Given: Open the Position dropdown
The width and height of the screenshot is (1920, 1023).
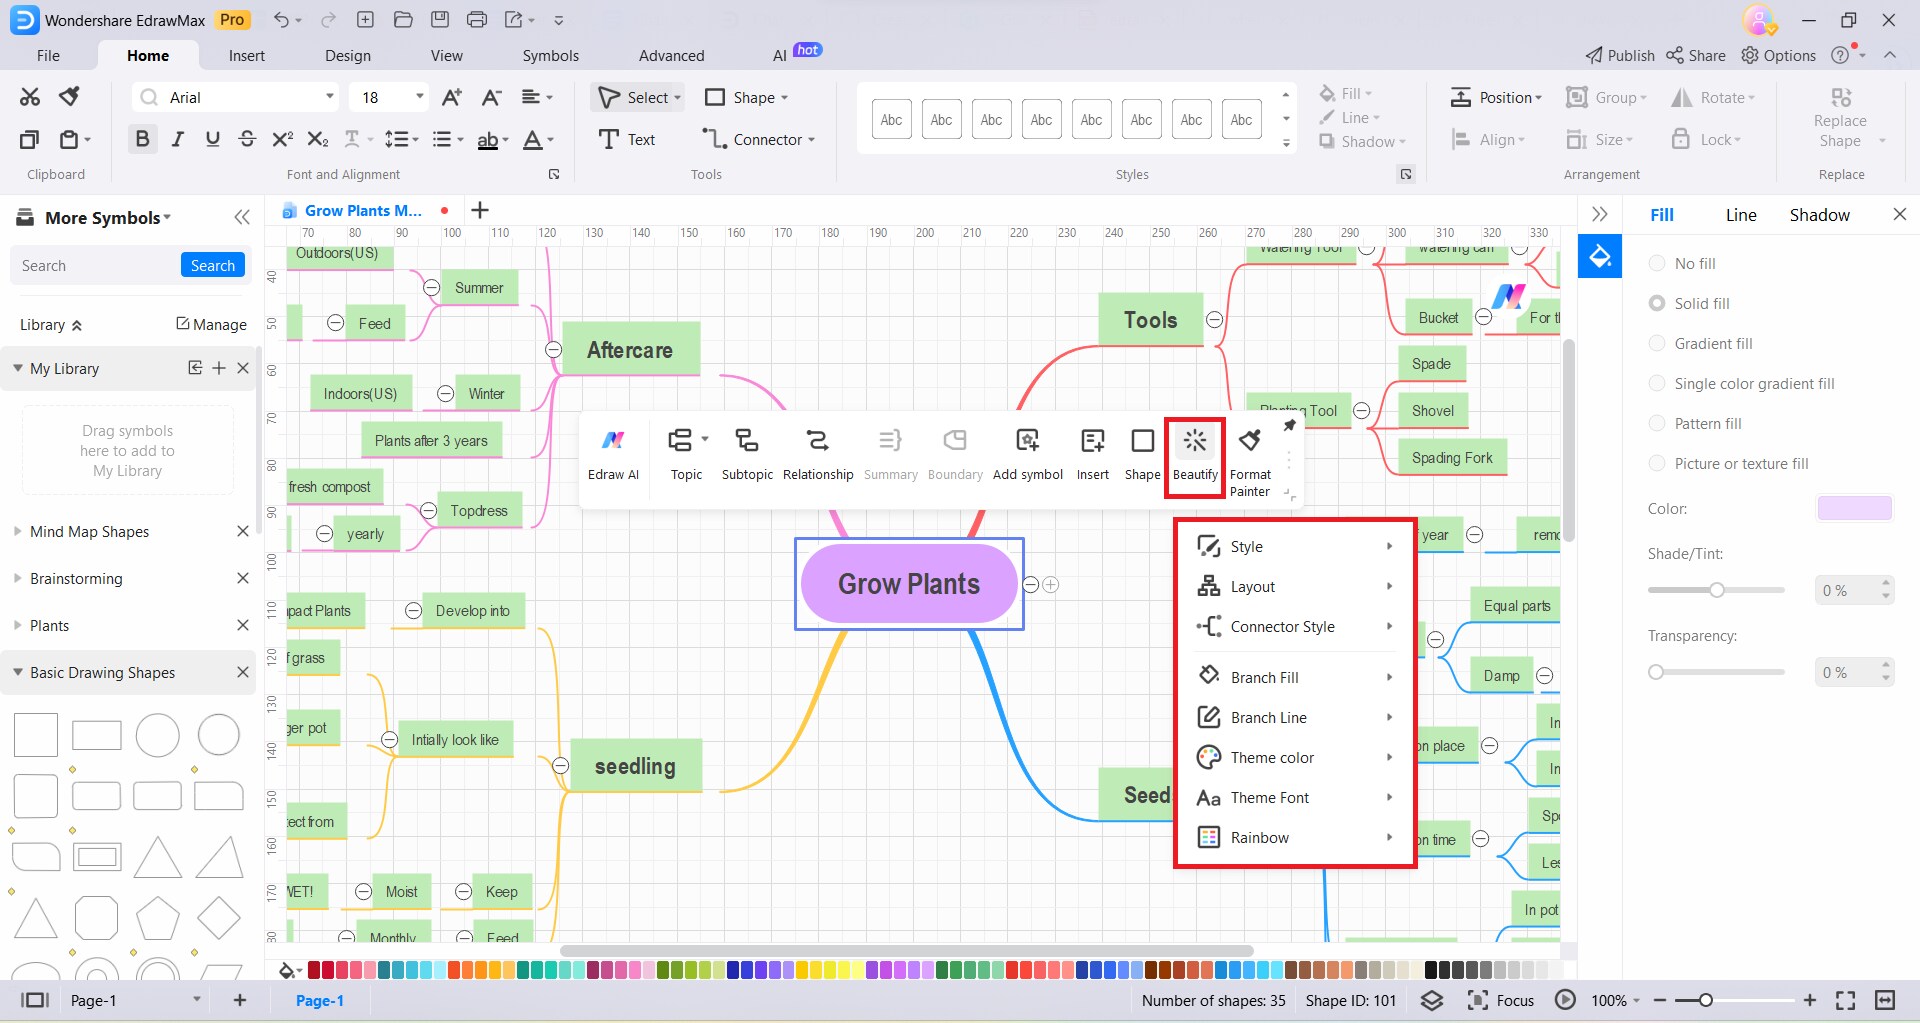Looking at the screenshot, I should click(1496, 97).
